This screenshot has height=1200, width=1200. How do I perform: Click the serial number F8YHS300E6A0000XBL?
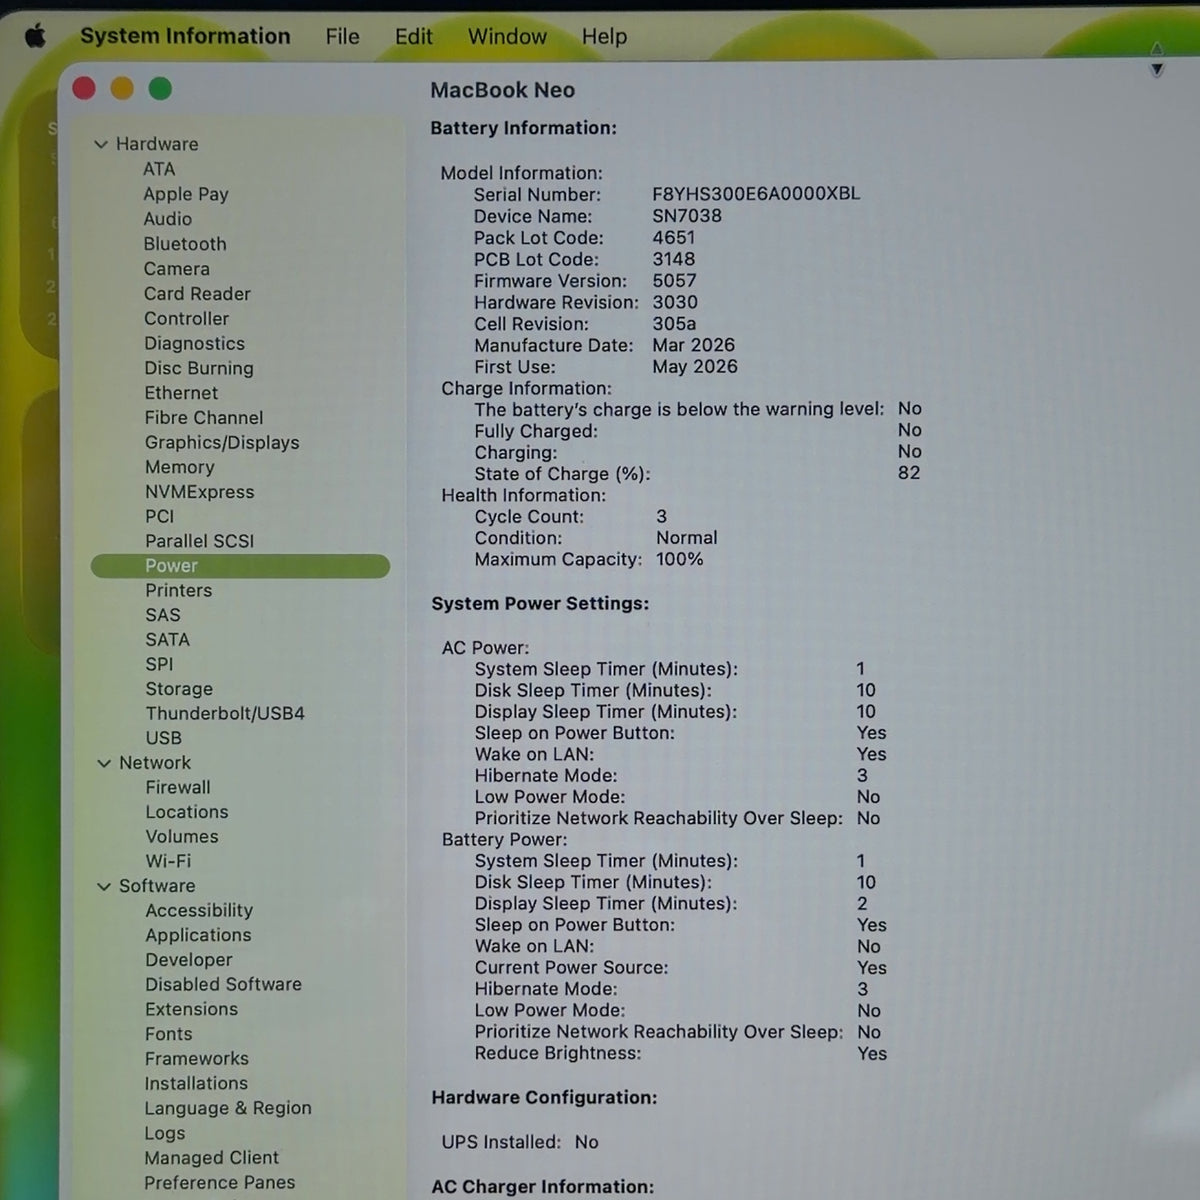tap(756, 194)
